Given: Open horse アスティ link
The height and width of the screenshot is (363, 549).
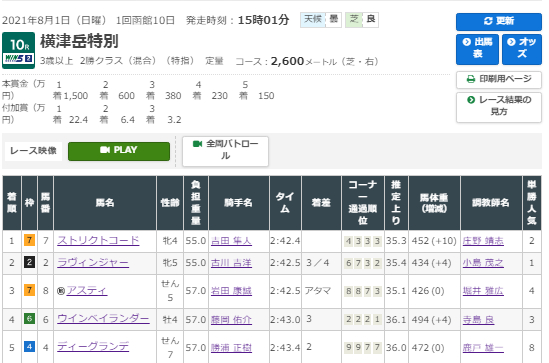Looking at the screenshot, I should pos(87,291).
